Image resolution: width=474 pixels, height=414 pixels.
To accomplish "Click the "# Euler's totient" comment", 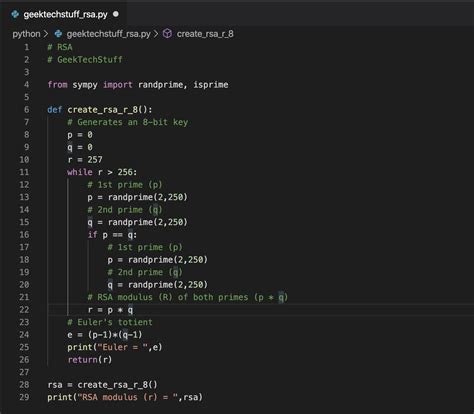I will pyautogui.click(x=110, y=322).
